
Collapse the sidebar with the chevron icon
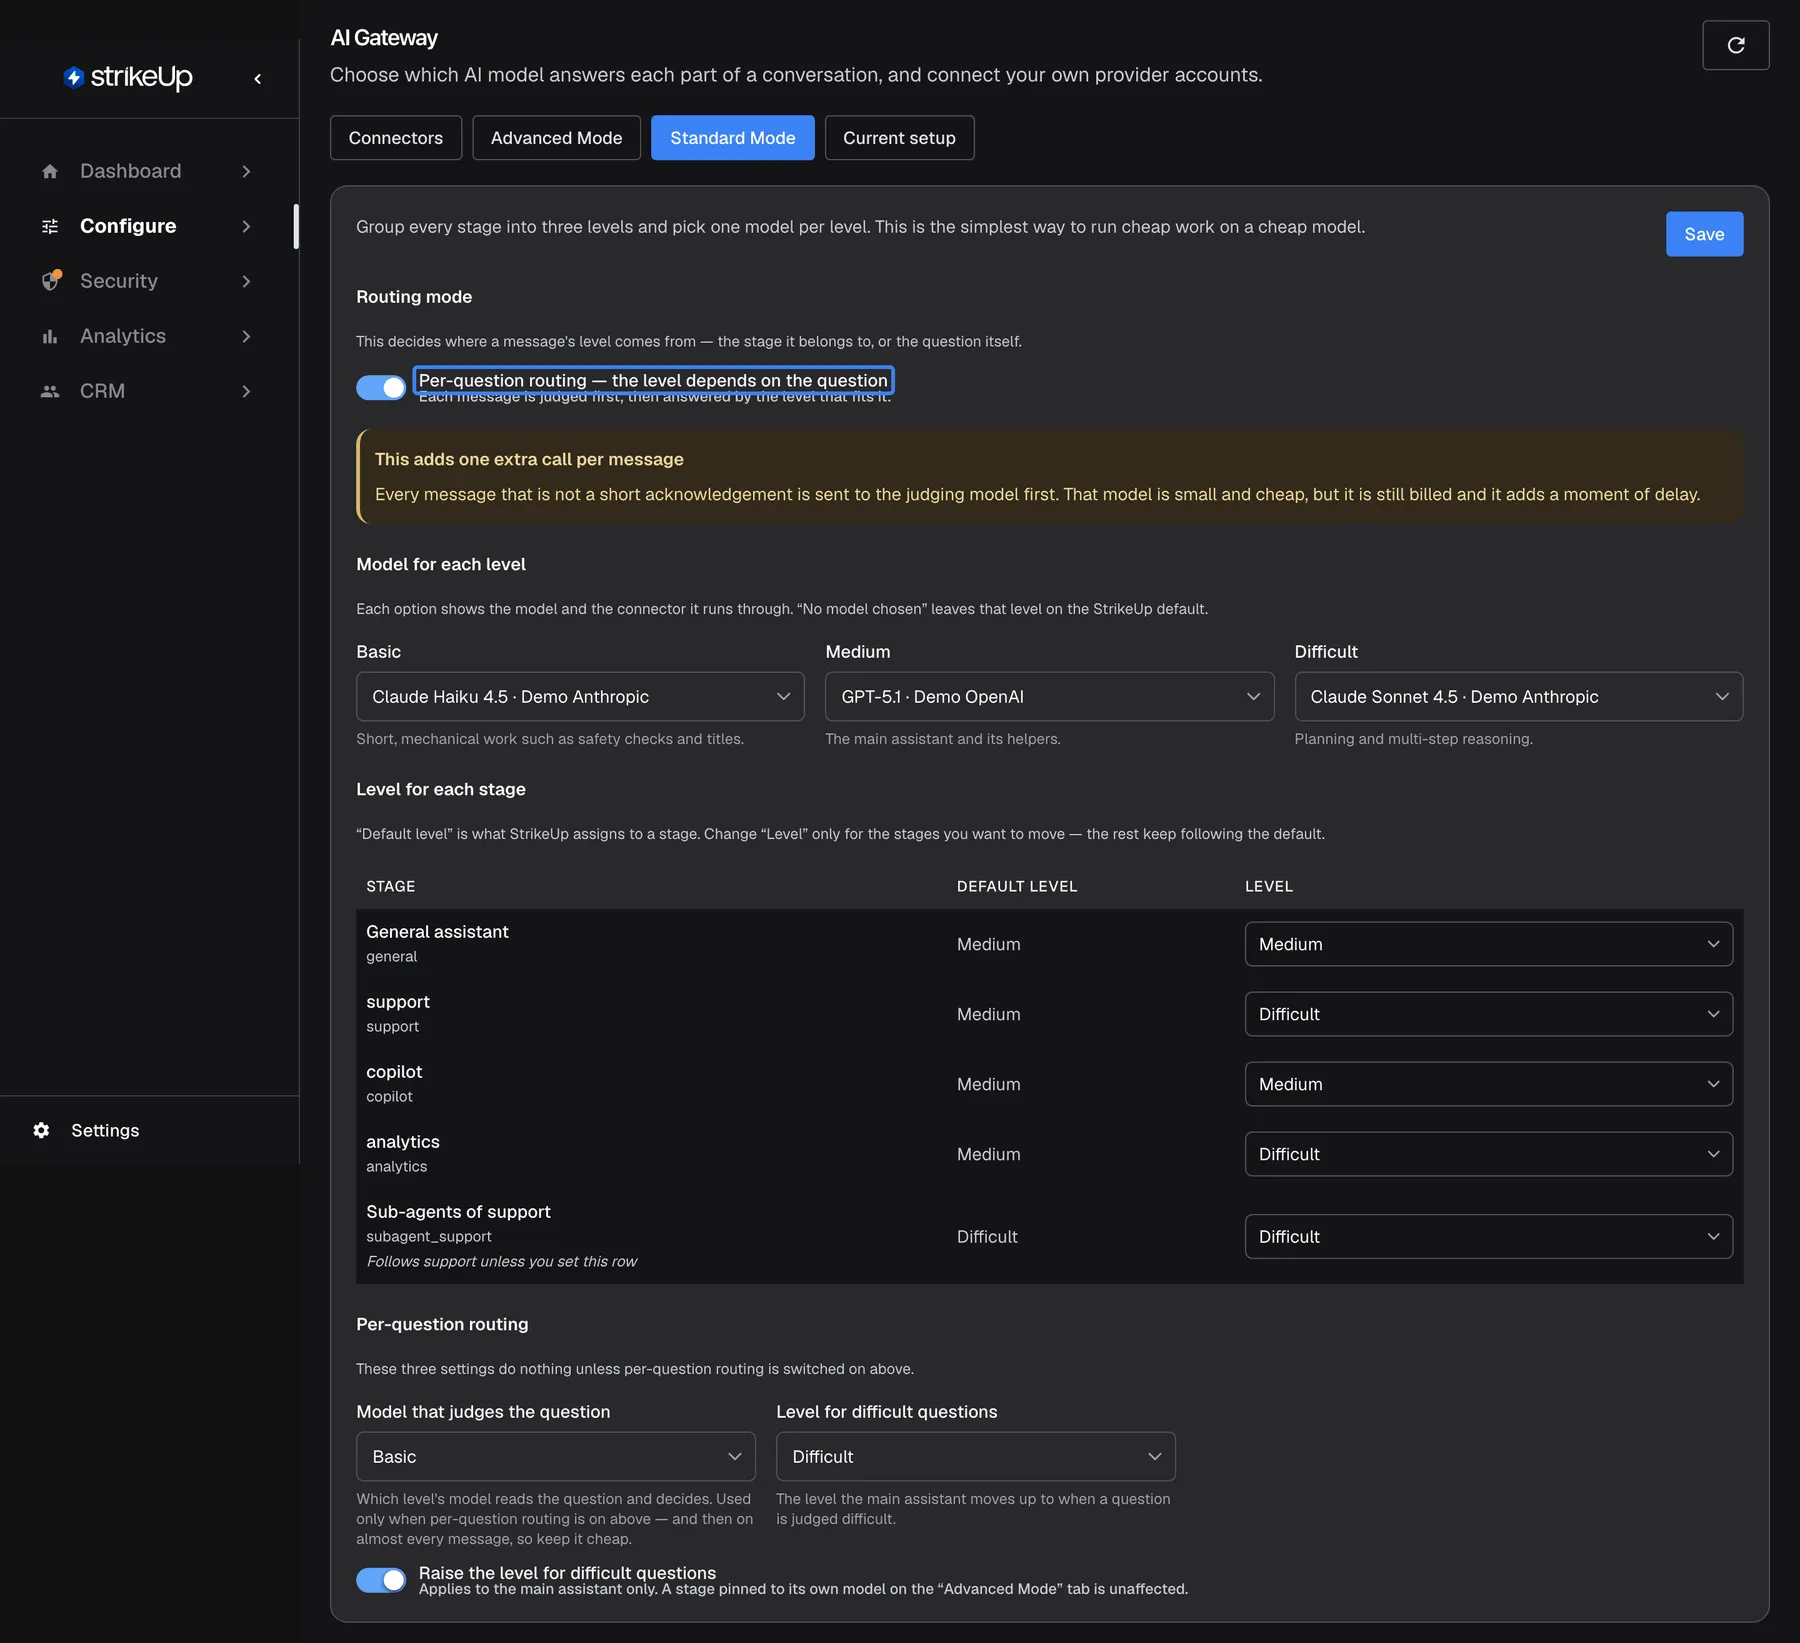[257, 78]
